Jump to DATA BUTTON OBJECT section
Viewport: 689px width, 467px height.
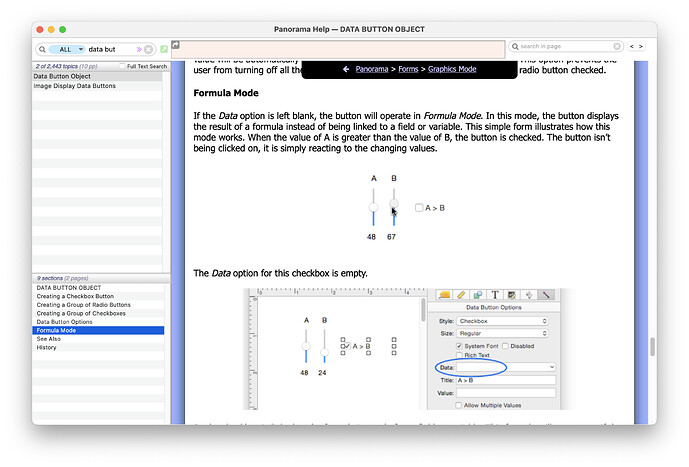(x=98, y=288)
